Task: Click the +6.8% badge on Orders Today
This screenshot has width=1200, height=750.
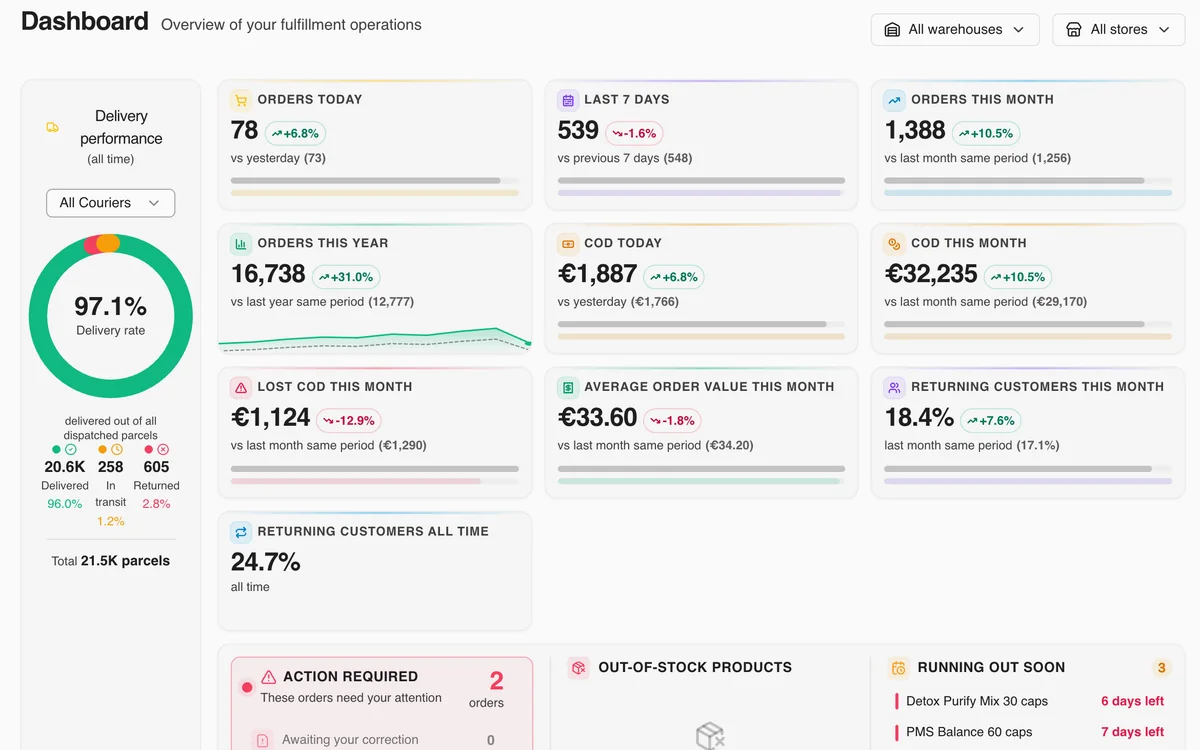Action: [295, 133]
